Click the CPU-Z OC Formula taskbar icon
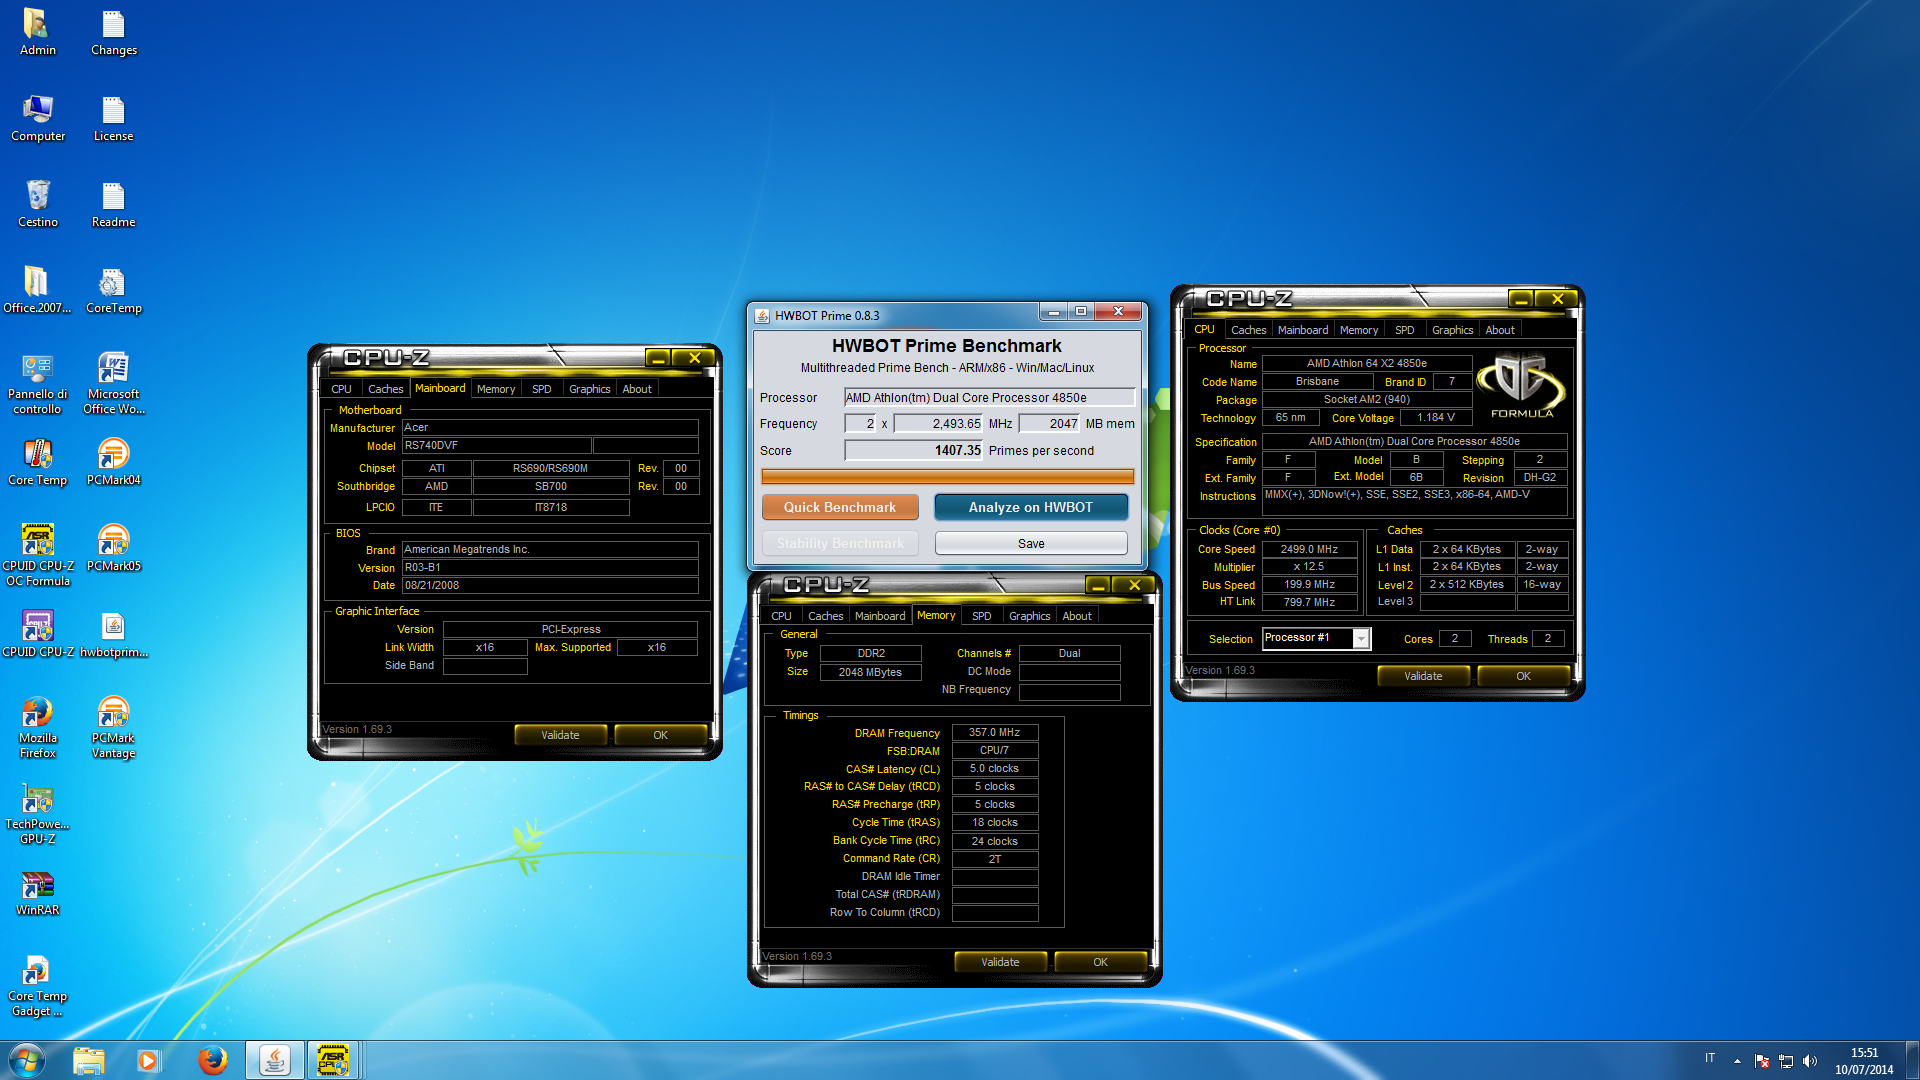 (332, 1060)
